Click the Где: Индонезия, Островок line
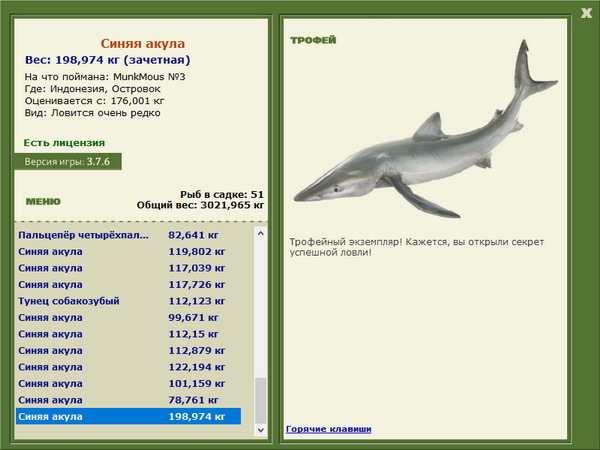600x450 pixels. tap(93, 89)
